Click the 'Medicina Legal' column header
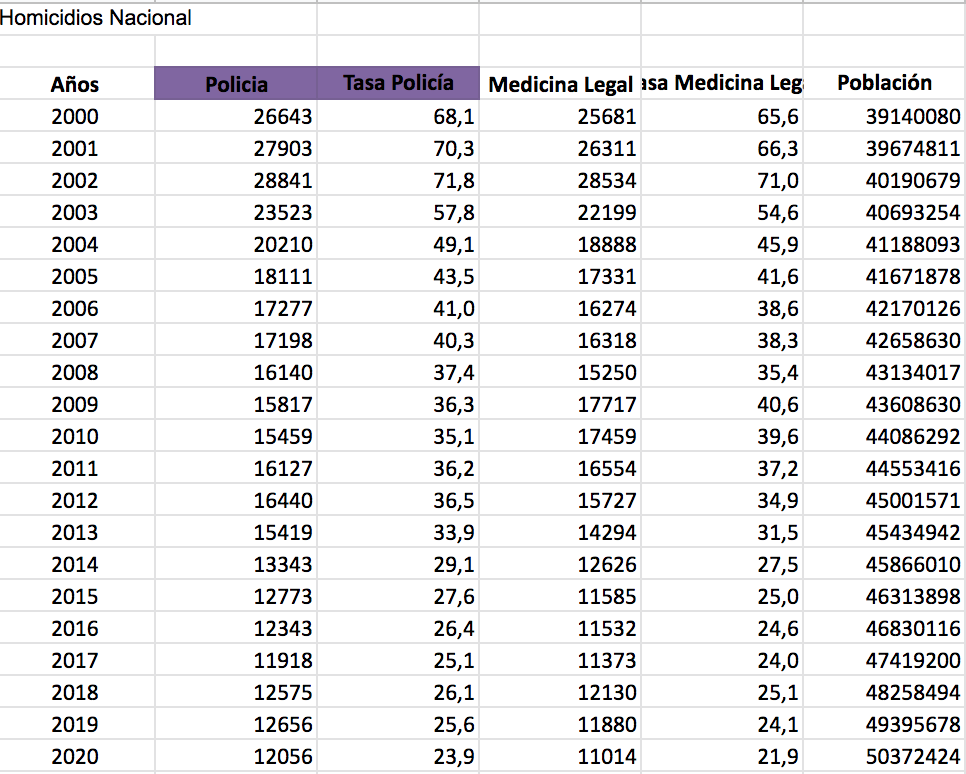 point(561,84)
